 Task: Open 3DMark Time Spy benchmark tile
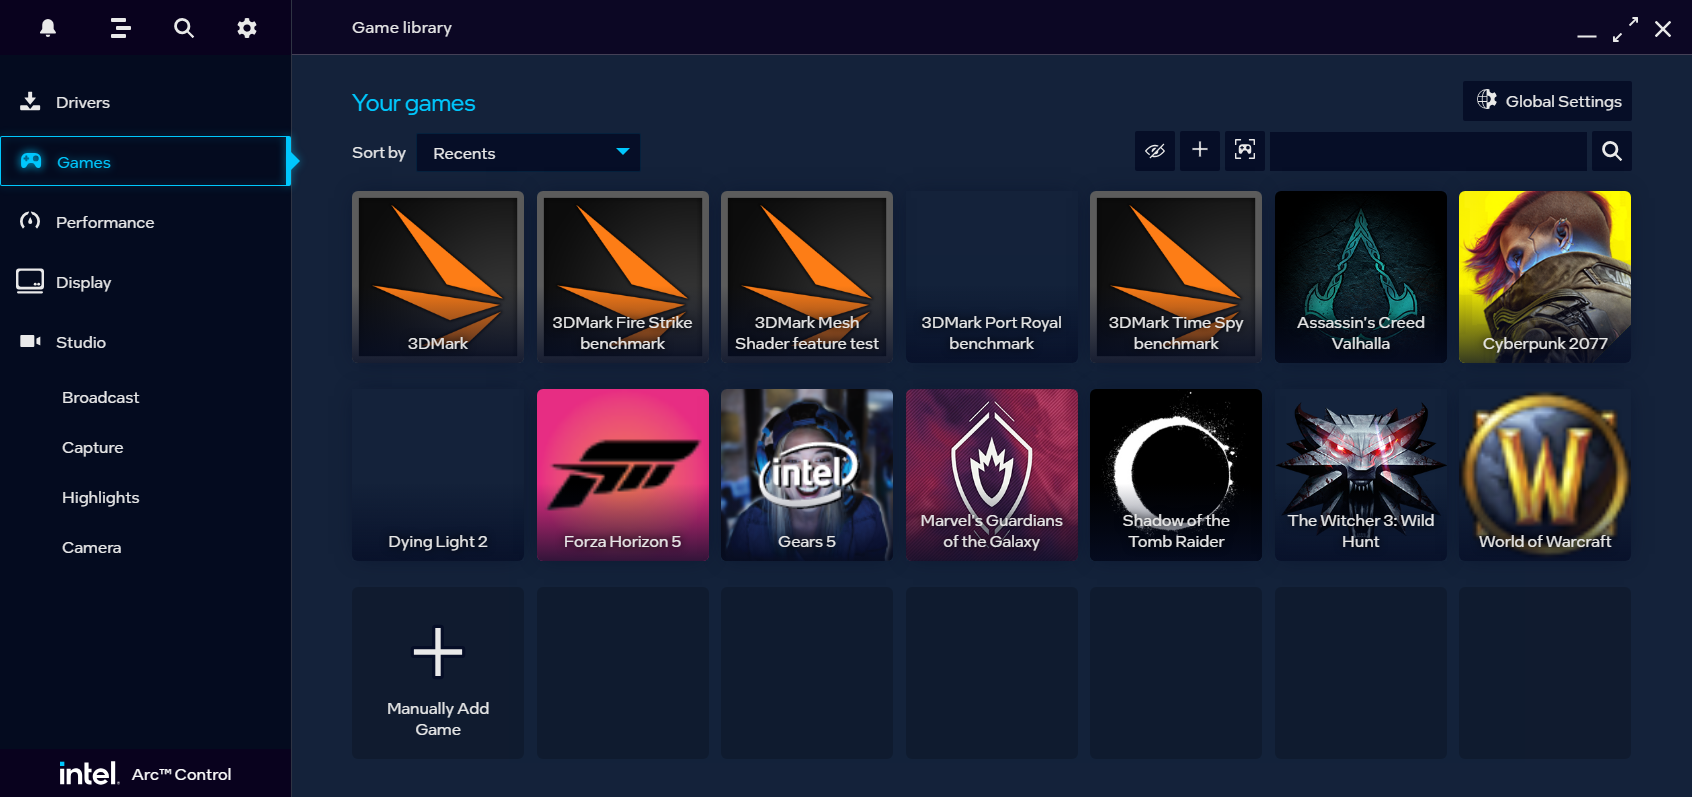pyautogui.click(x=1176, y=277)
